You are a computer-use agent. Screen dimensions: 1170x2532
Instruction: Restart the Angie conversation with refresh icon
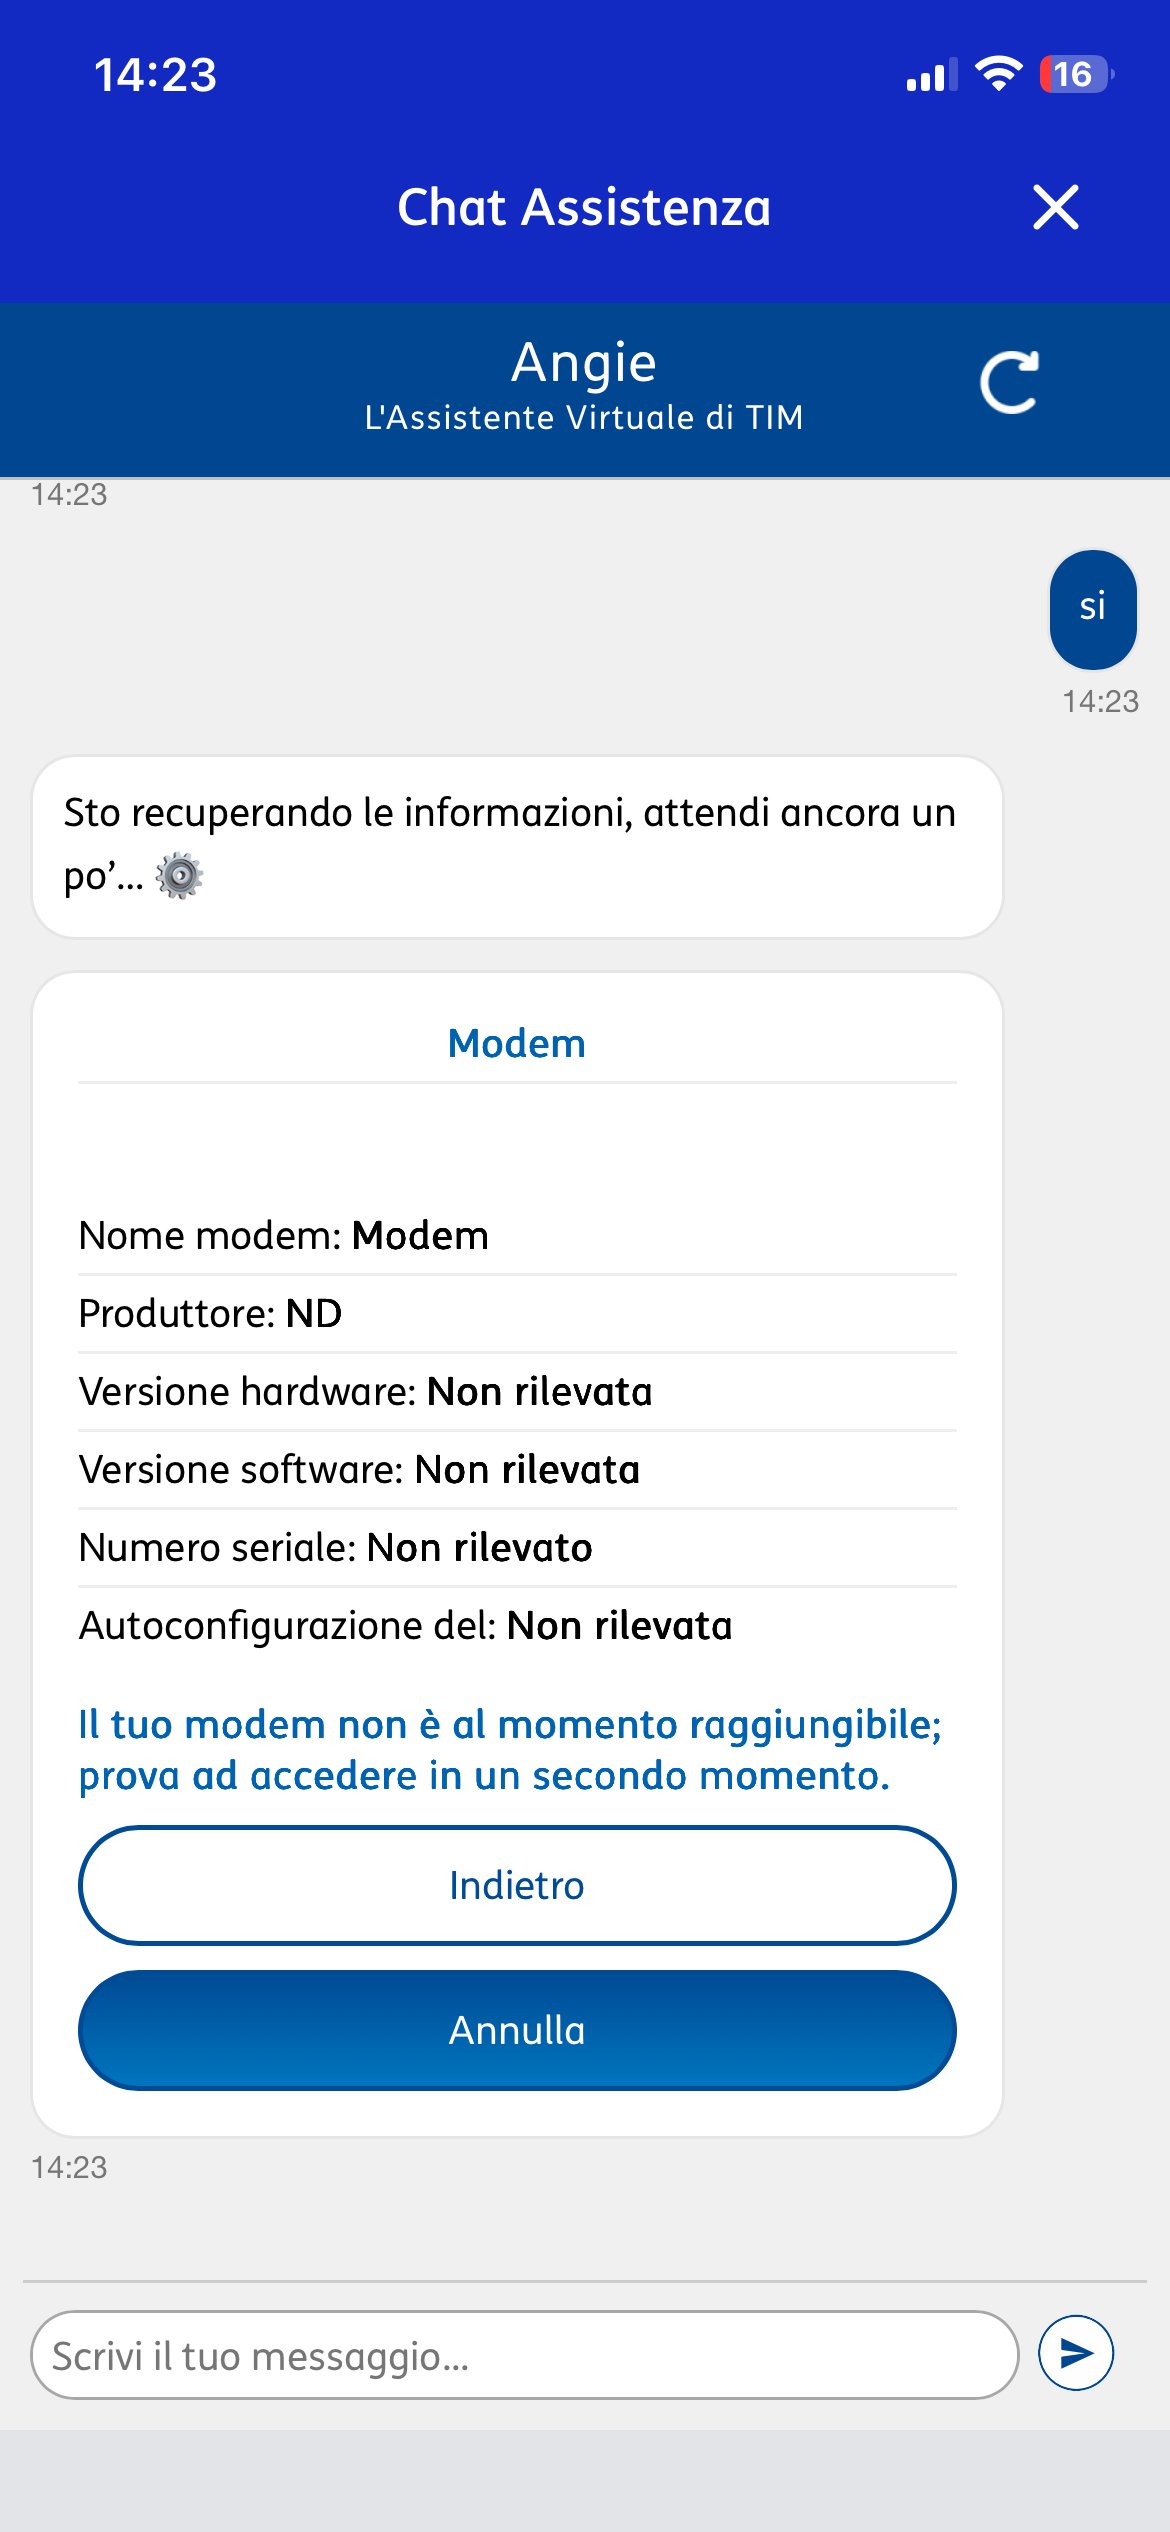point(1009,382)
